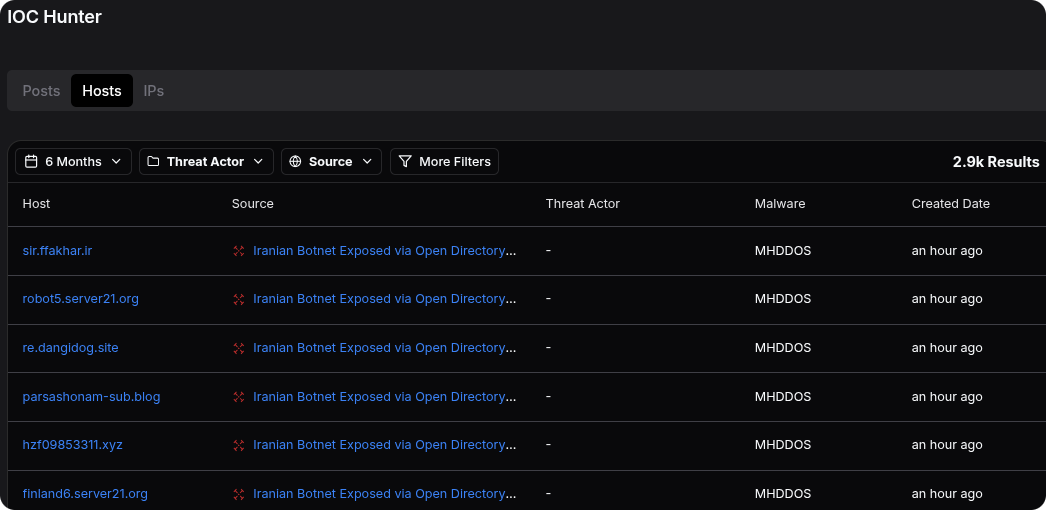This screenshot has width=1046, height=510.
Task: Click the funnel icon in More Filters
Action: point(404,161)
